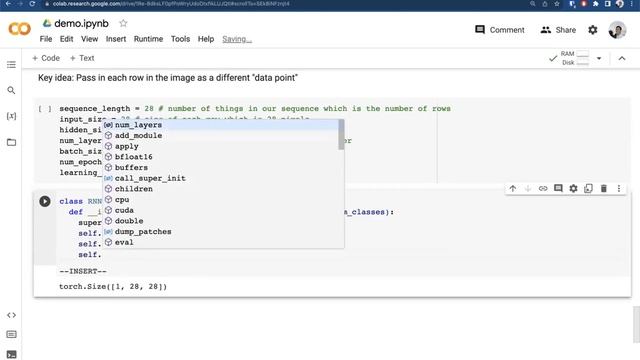Viewport: 640px width, 360px height.
Task: Select buffers autocomplete suggestion
Action: (x=220, y=167)
